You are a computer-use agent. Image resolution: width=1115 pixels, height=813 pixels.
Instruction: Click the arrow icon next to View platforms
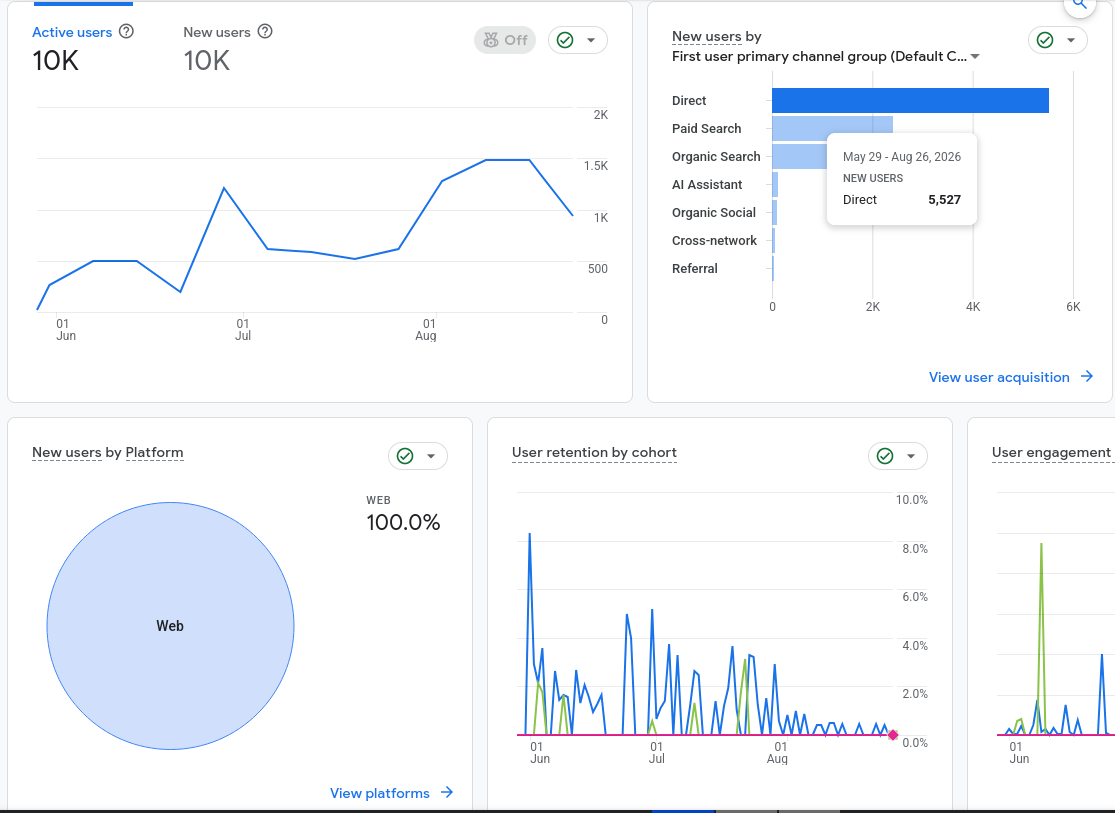pyautogui.click(x=447, y=792)
